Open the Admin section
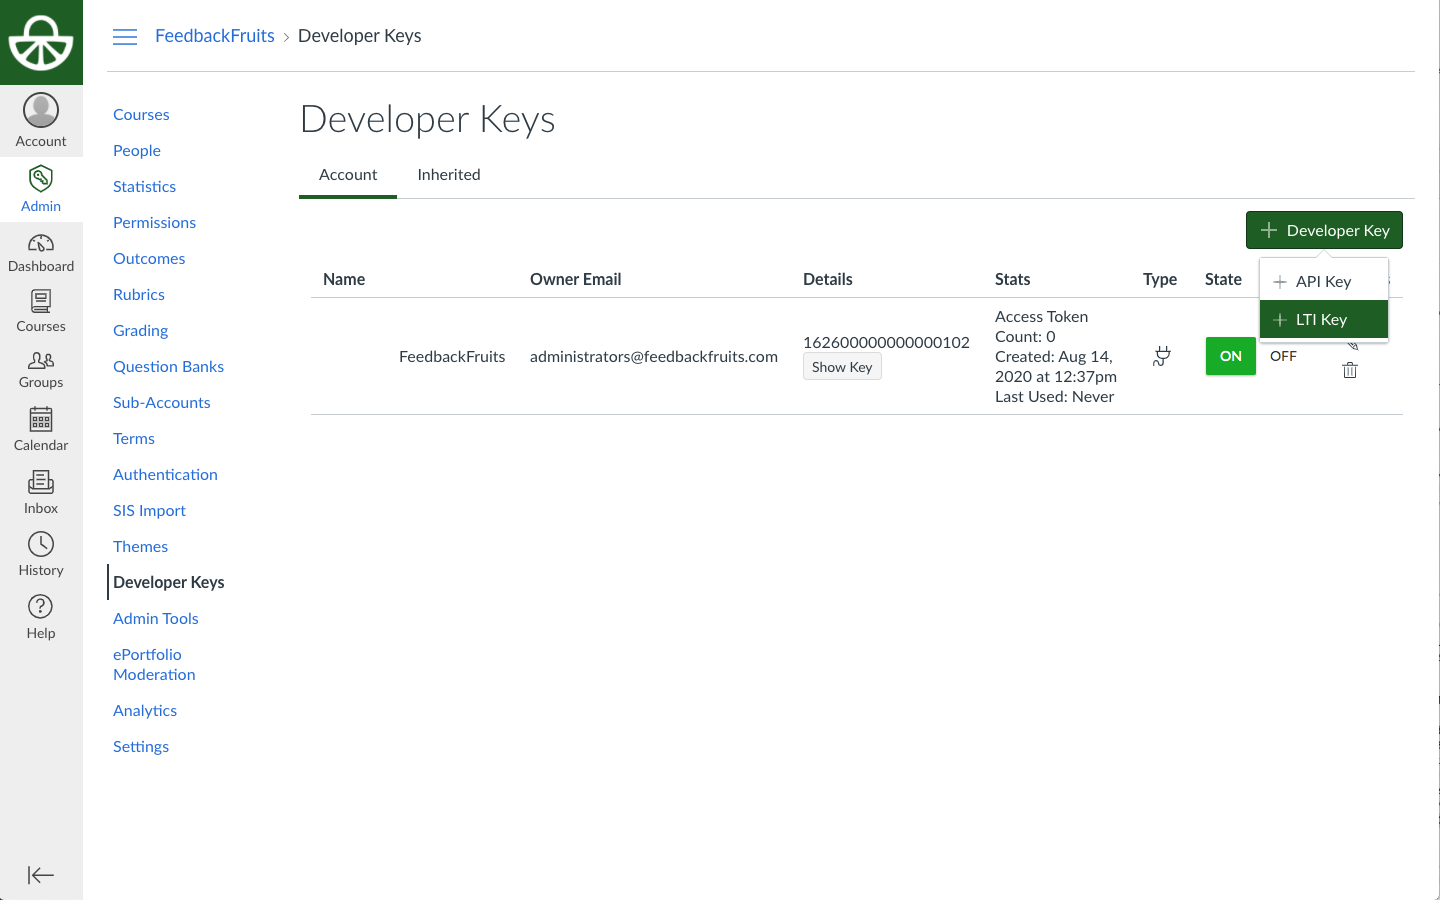Screen dimensions: 1440x900 [41, 189]
